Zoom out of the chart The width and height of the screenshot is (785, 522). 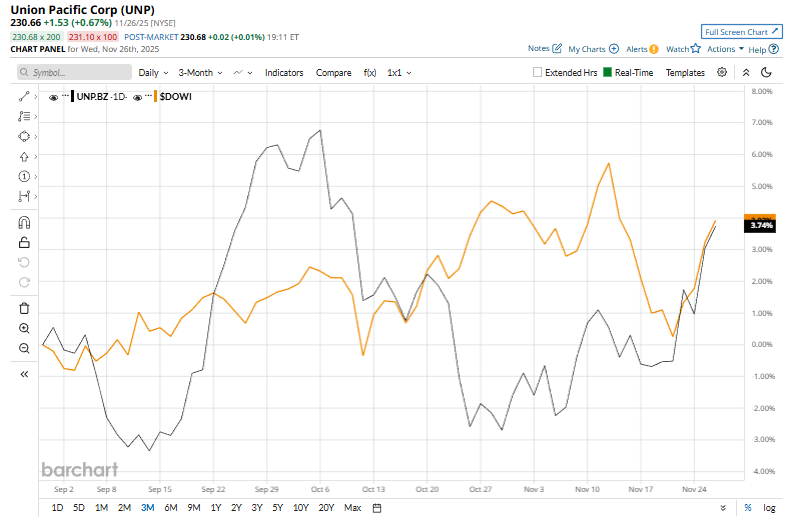click(24, 348)
